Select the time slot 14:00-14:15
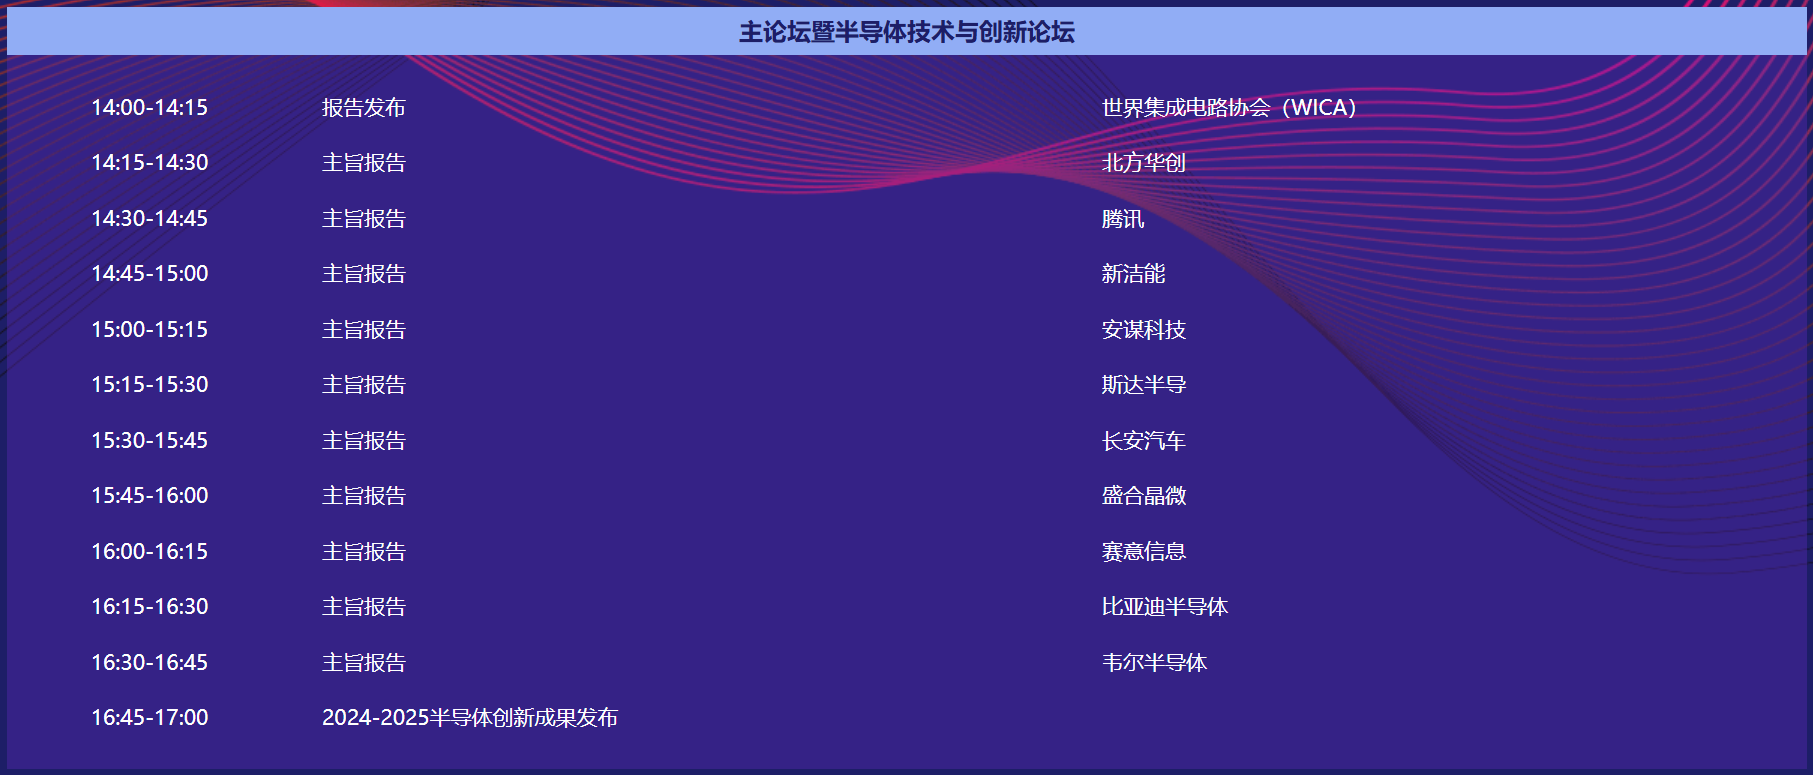Screen dimensions: 1813x775 pos(149,107)
